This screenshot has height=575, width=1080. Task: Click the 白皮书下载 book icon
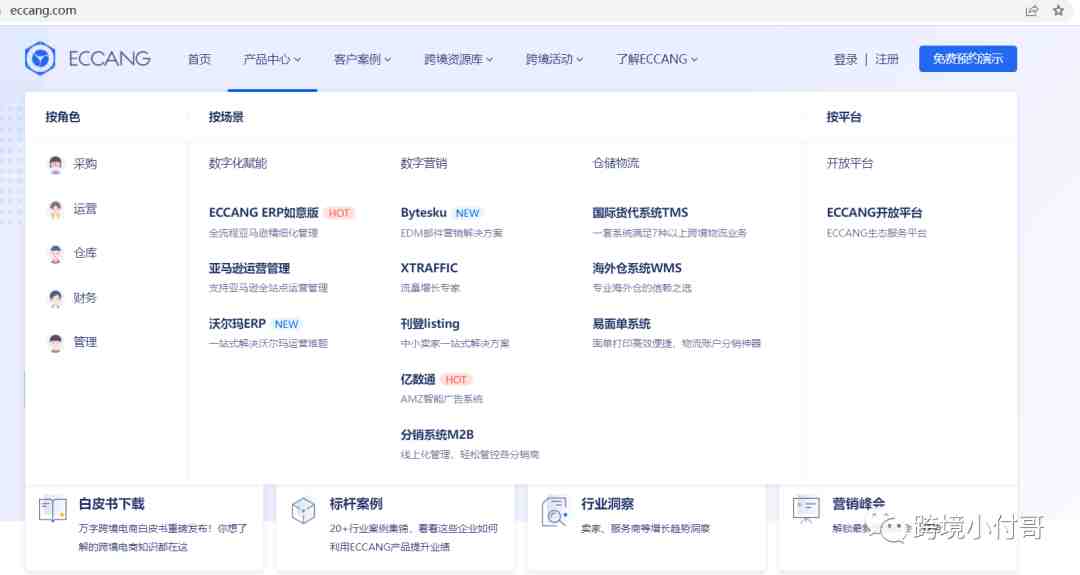tap(53, 510)
